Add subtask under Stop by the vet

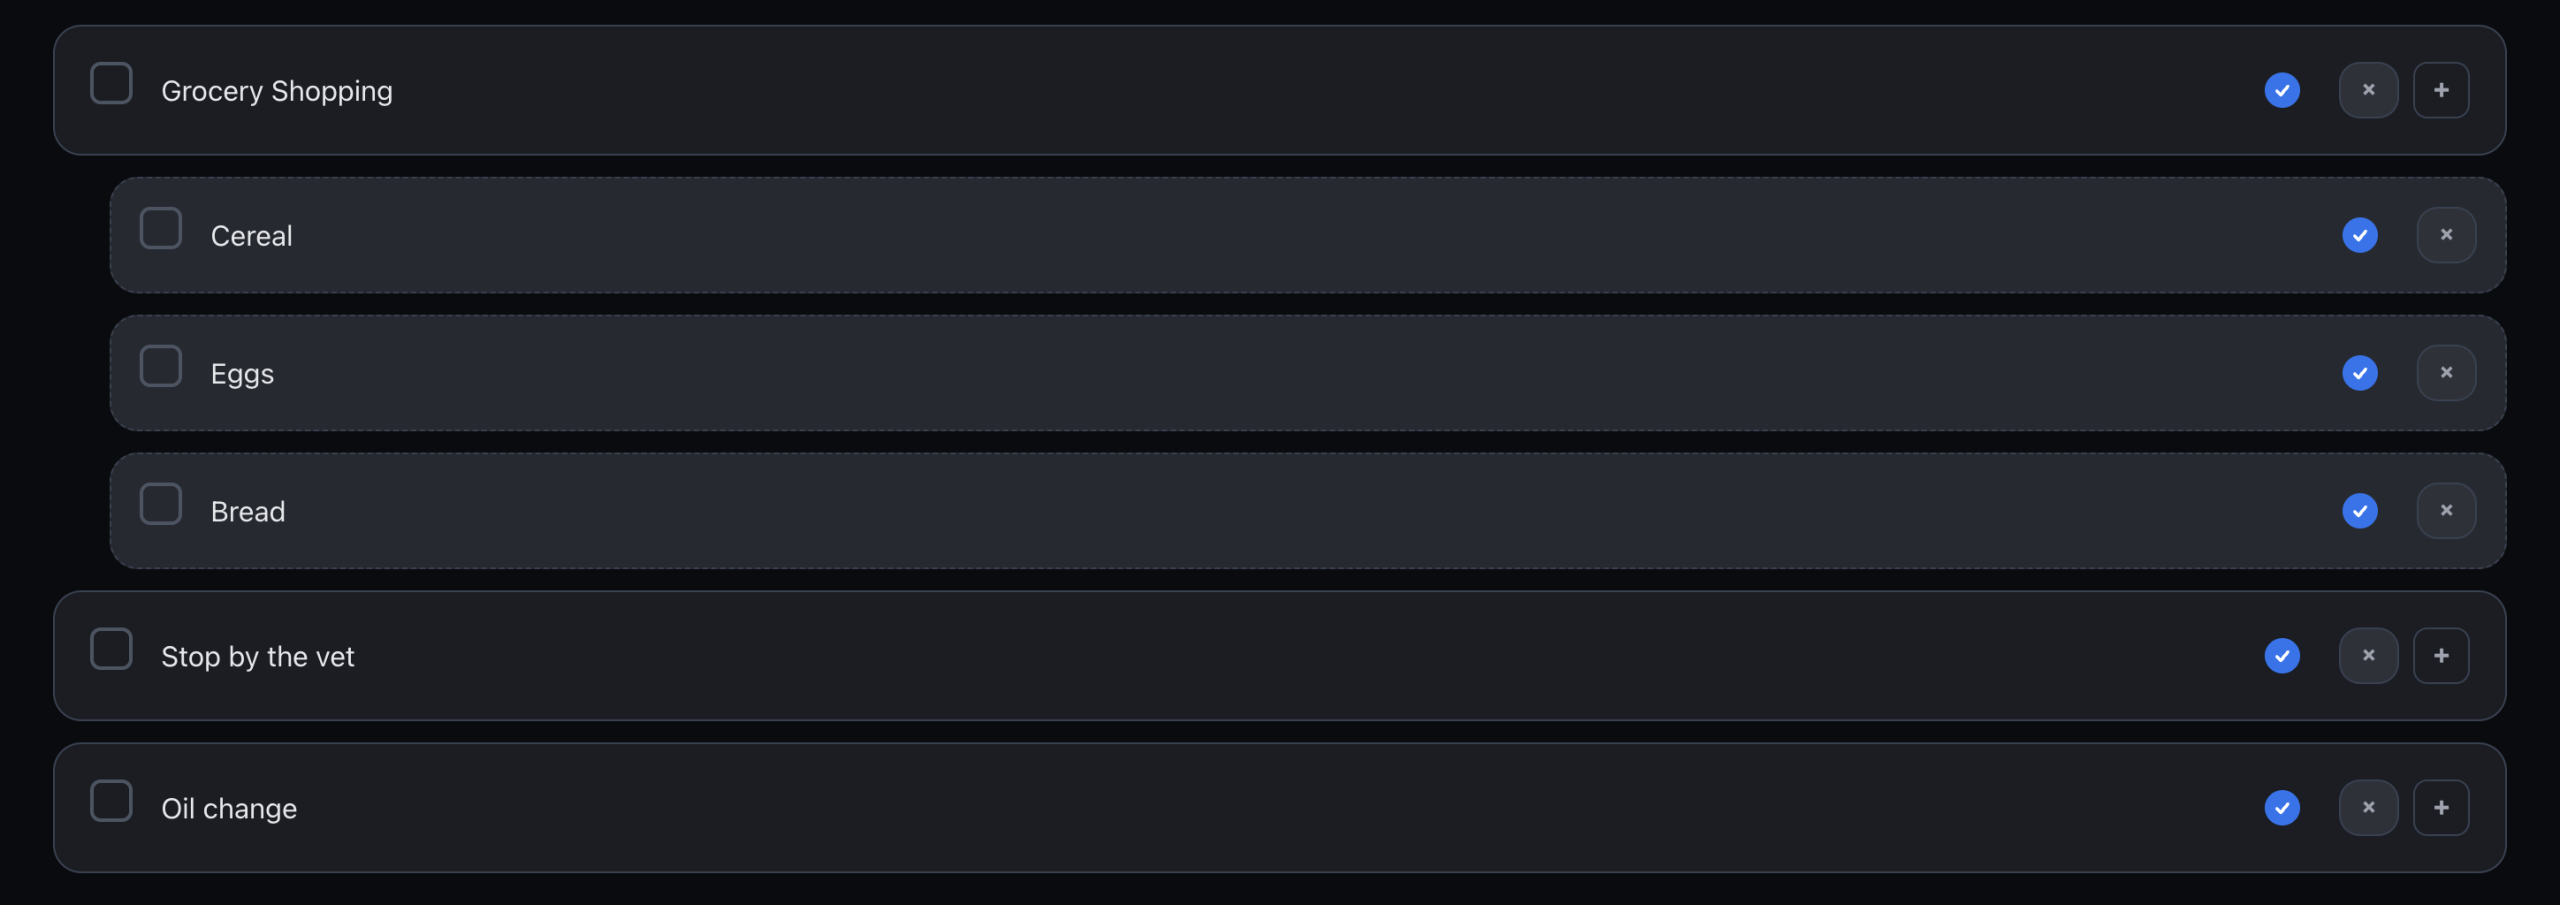pyautogui.click(x=2441, y=657)
